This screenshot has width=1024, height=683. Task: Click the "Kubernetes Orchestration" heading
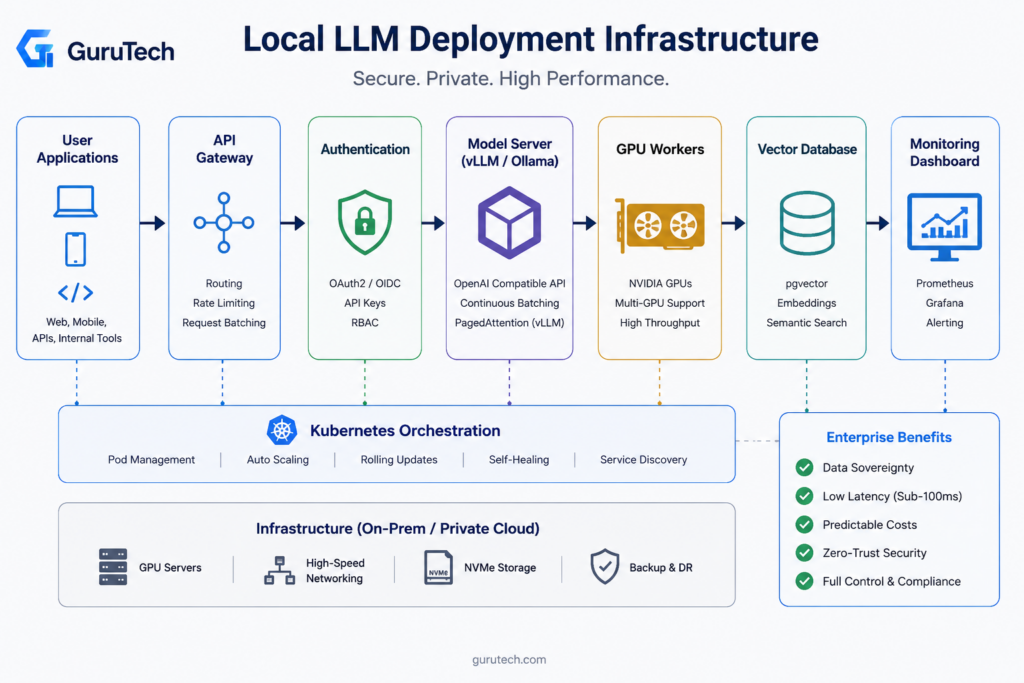[405, 431]
